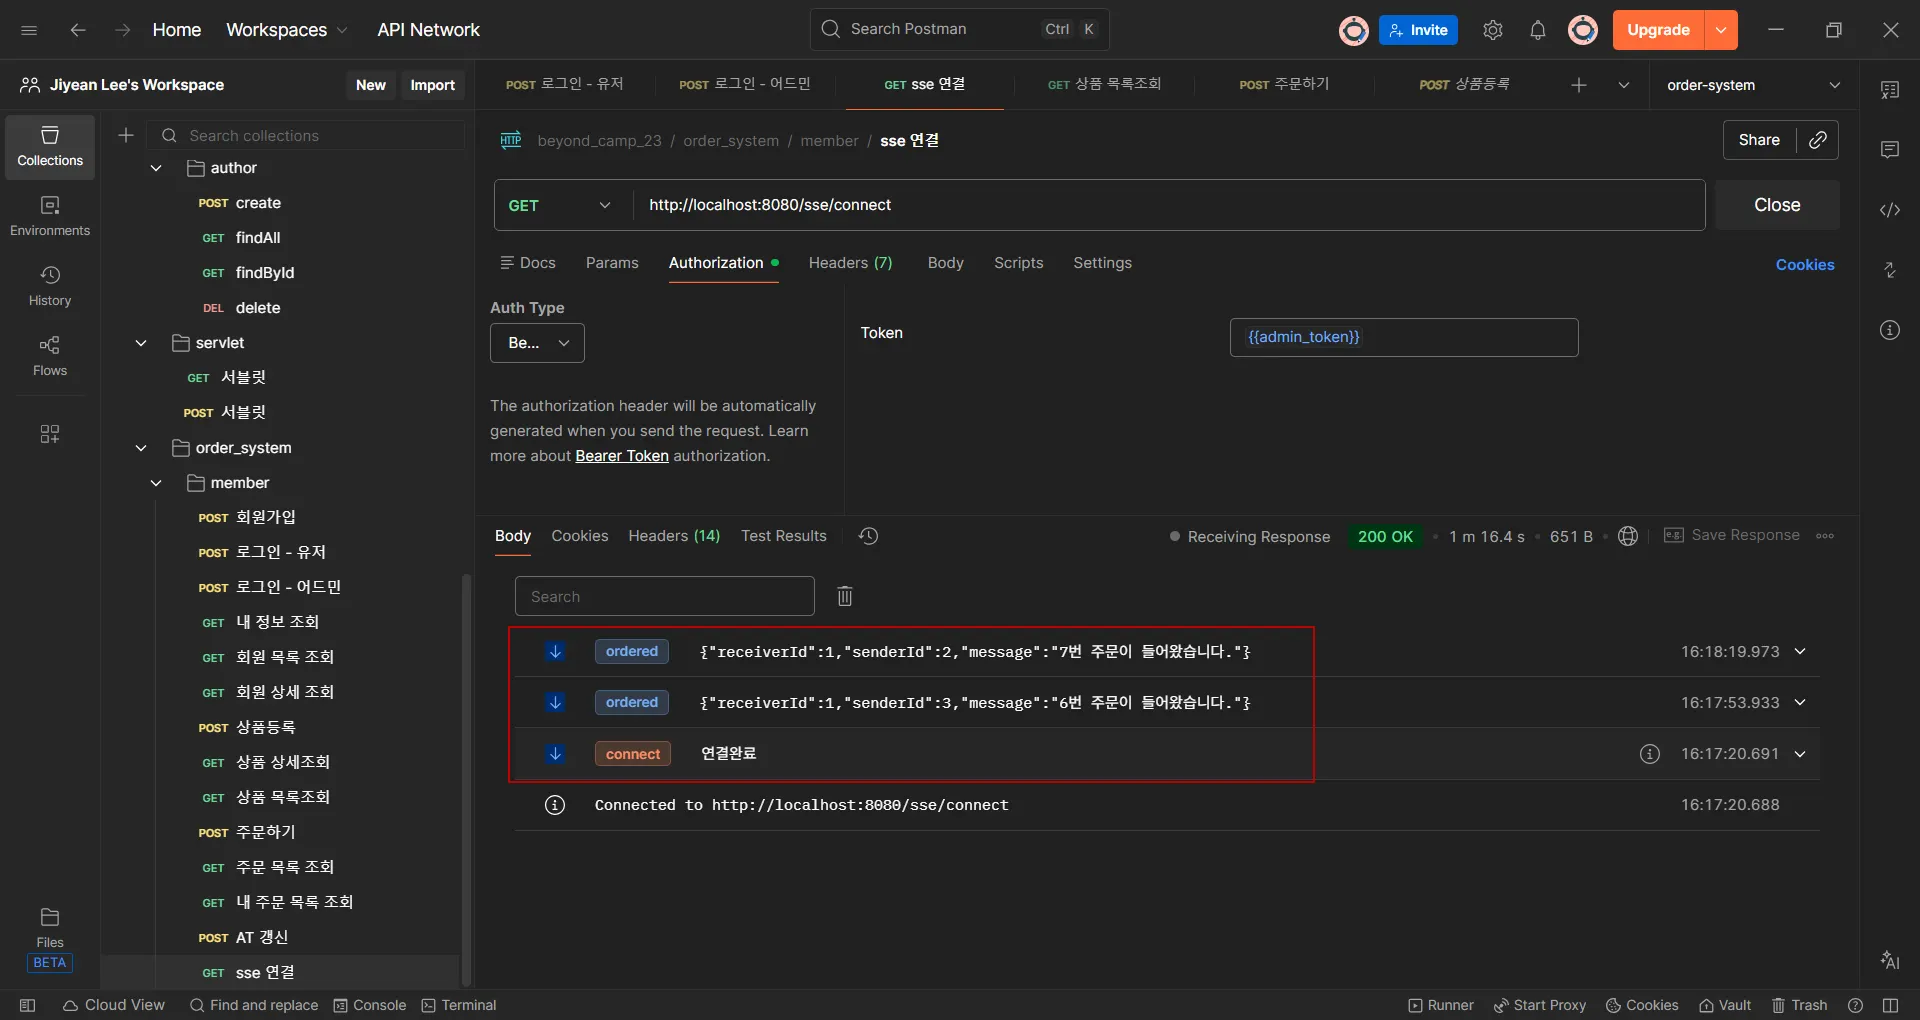Open the Bearer Token link
The width and height of the screenshot is (1920, 1020).
click(x=622, y=456)
